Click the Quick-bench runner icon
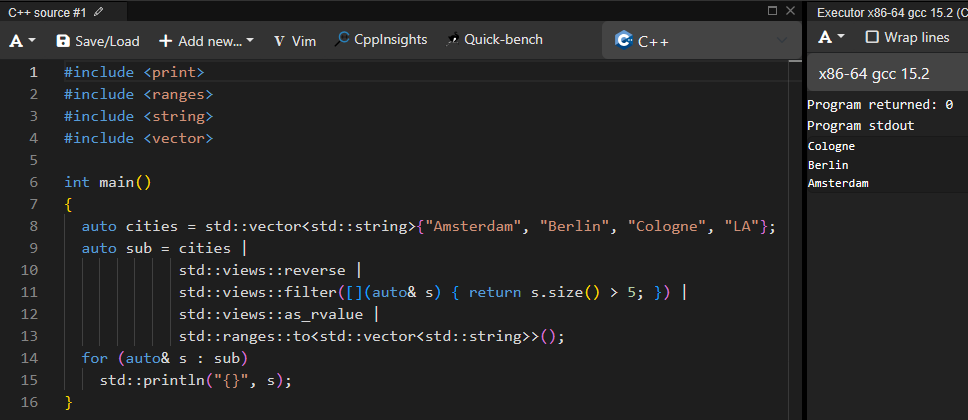968x420 pixels. click(x=453, y=40)
